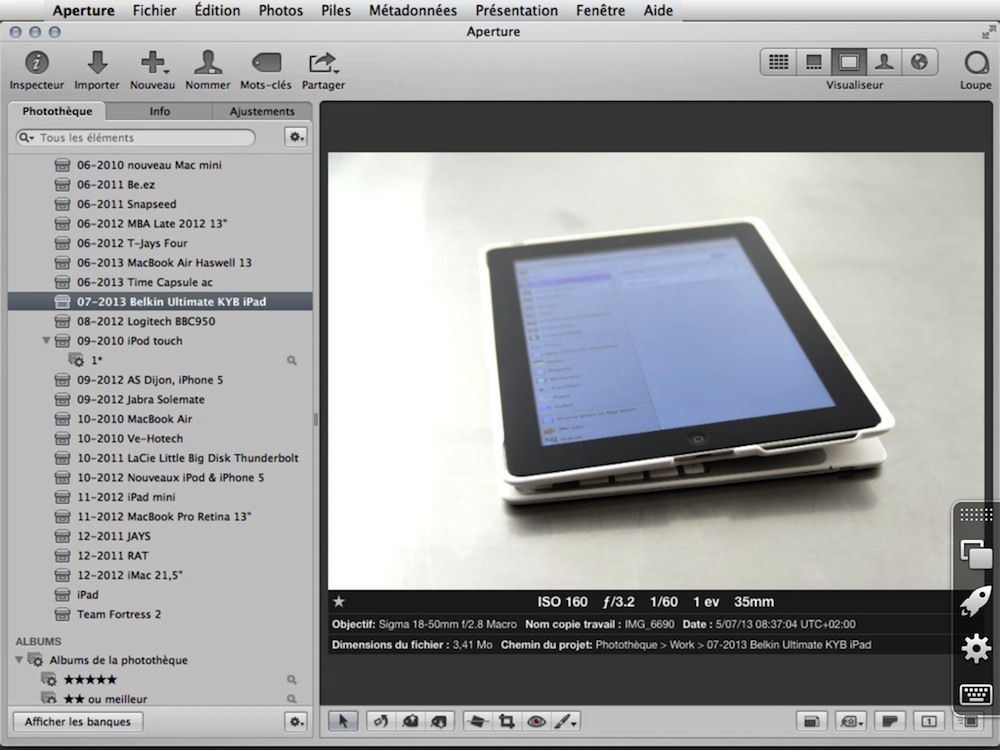Select the five-star smart album

(x=160, y=680)
